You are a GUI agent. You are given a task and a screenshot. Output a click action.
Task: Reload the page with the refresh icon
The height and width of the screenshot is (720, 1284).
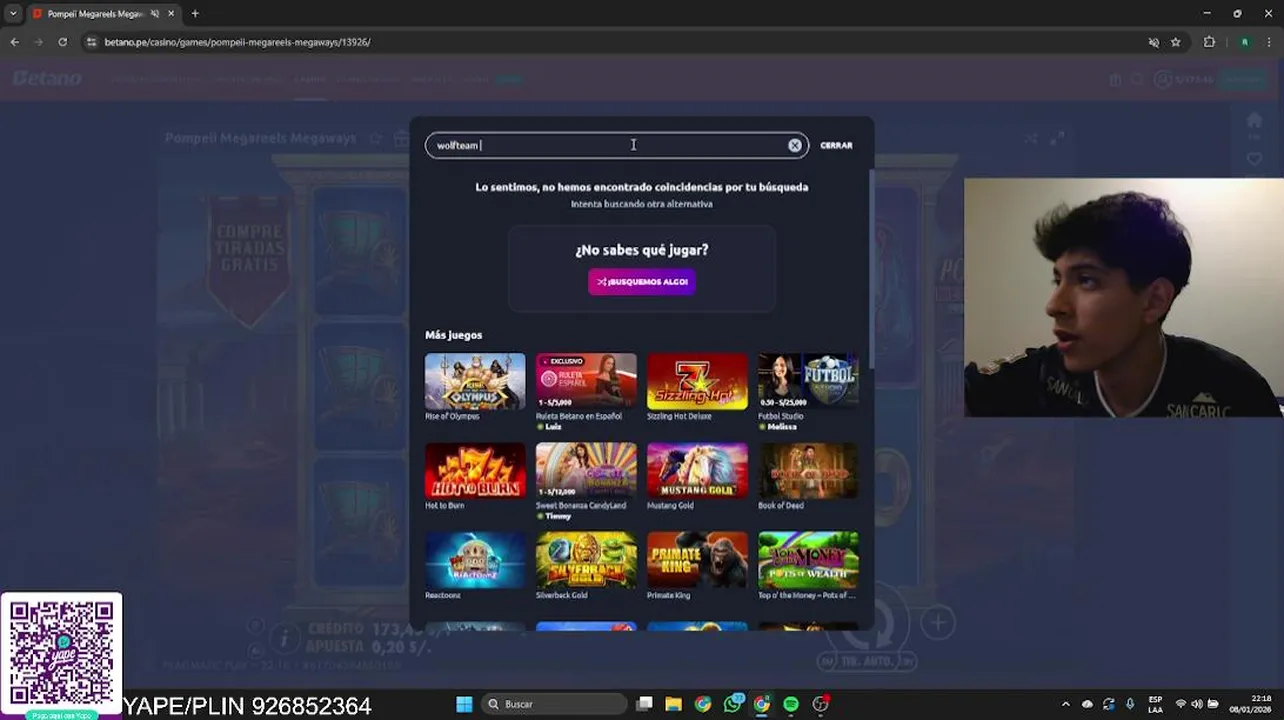pos(62,42)
